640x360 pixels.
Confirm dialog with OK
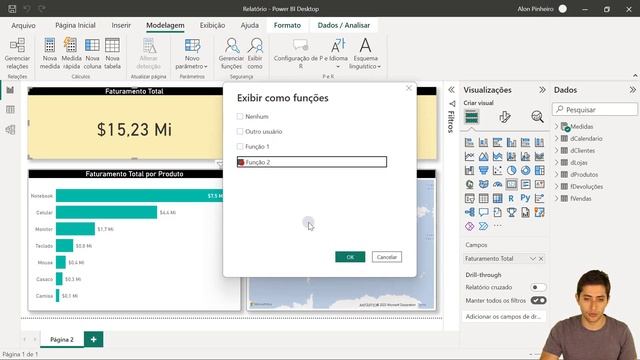[350, 257]
